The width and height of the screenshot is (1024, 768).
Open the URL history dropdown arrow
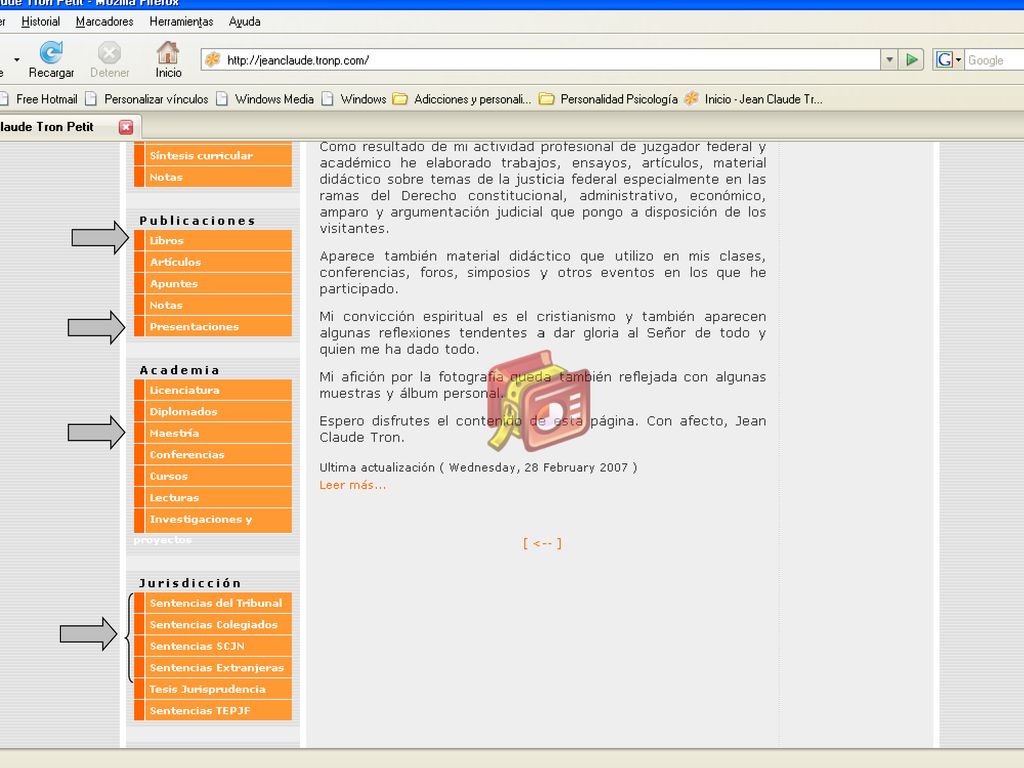pos(889,60)
